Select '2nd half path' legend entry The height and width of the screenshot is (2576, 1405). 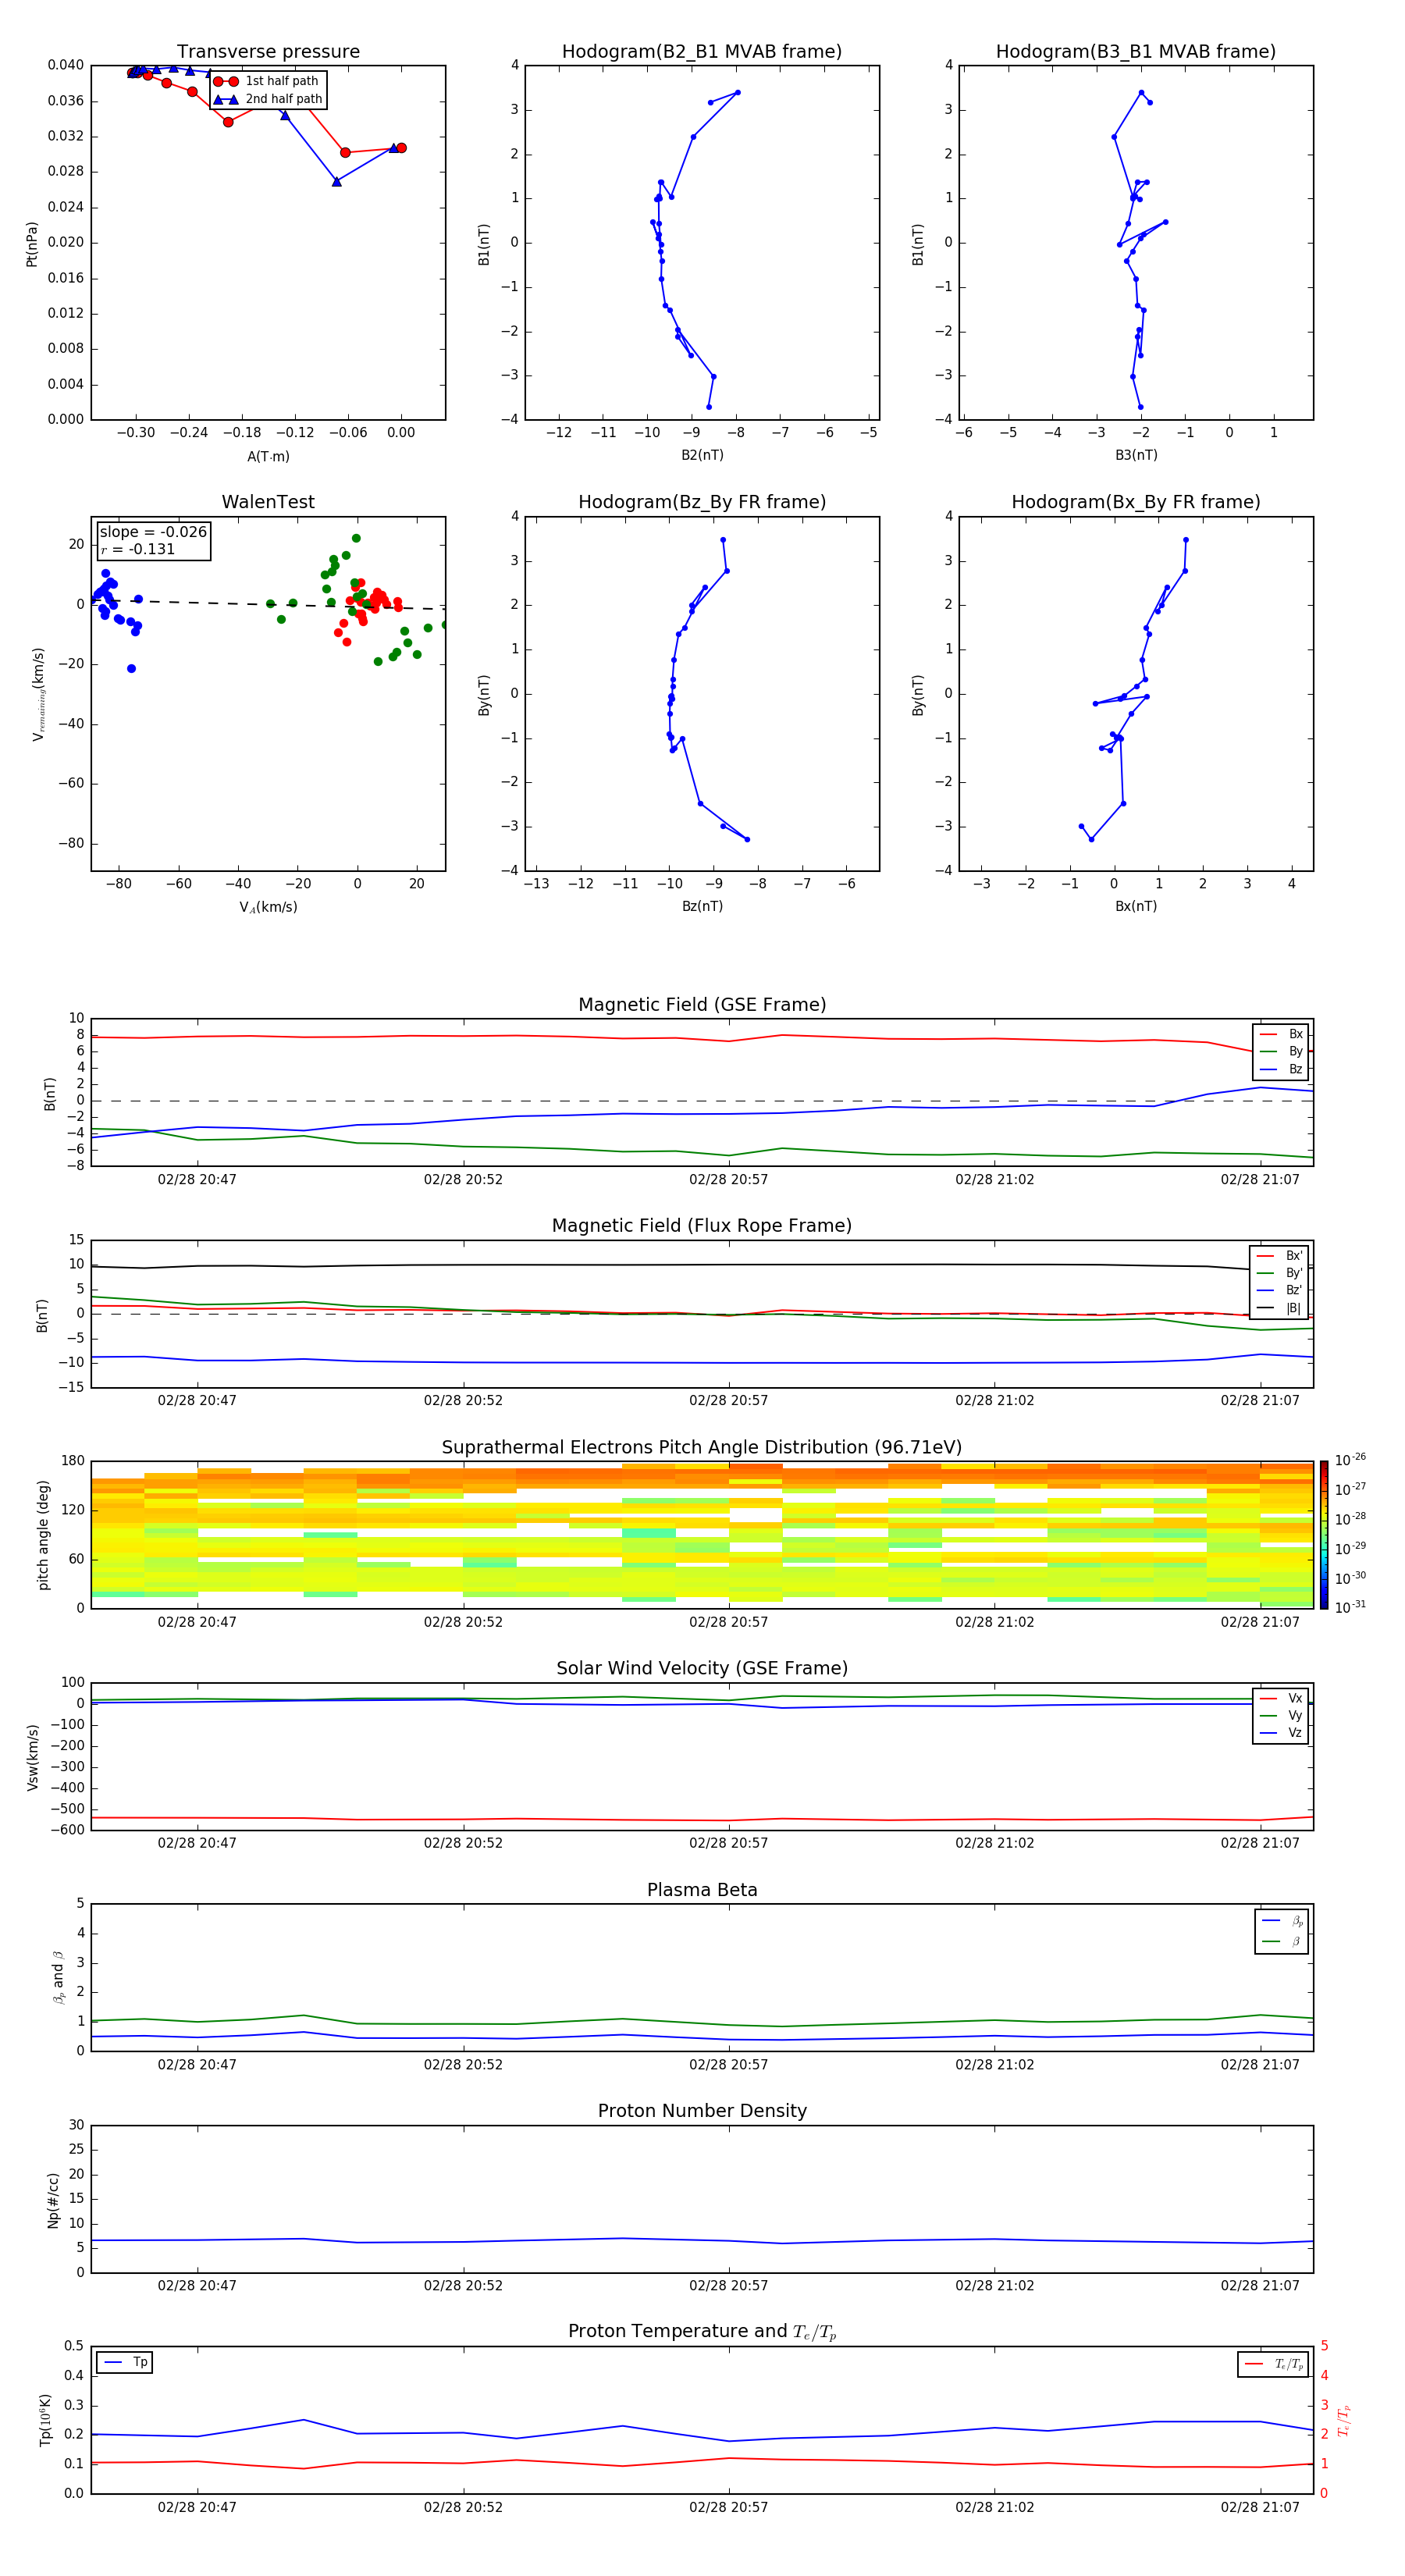pos(268,99)
